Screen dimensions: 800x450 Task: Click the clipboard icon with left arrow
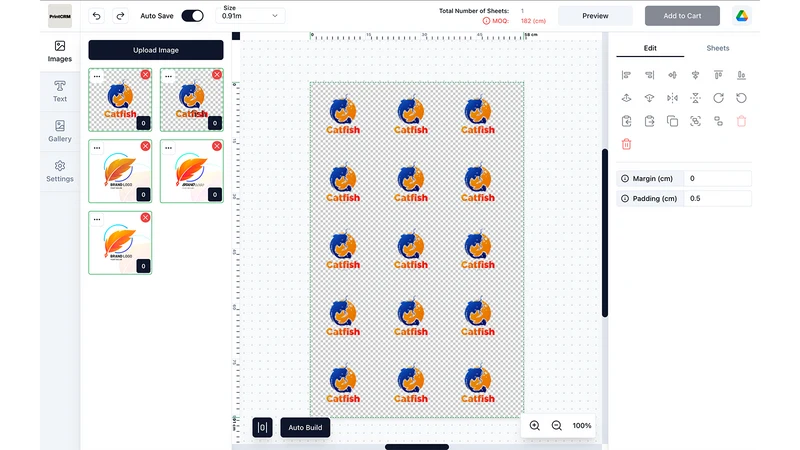(626, 121)
